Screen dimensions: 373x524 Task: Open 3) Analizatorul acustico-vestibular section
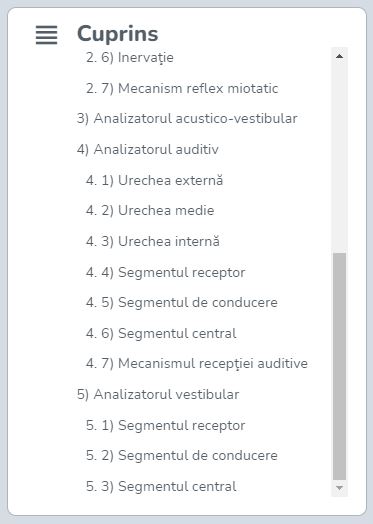(x=187, y=119)
